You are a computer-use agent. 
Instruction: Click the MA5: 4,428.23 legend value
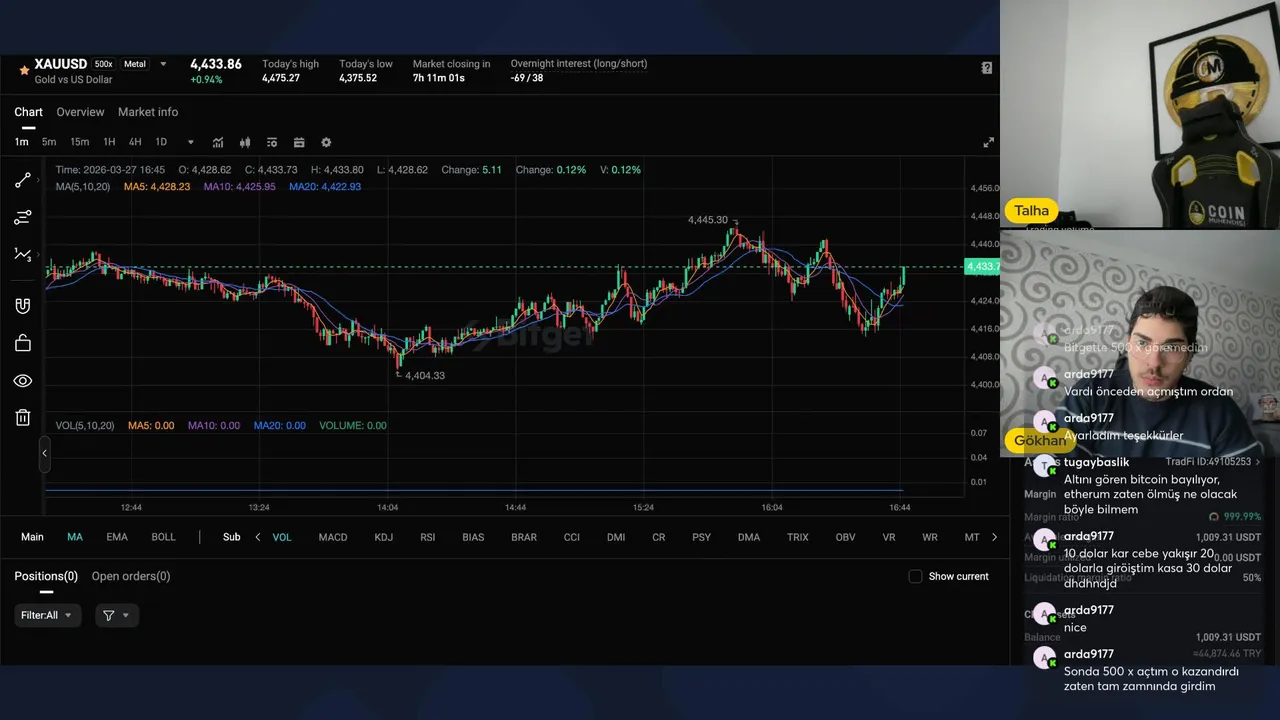157,187
